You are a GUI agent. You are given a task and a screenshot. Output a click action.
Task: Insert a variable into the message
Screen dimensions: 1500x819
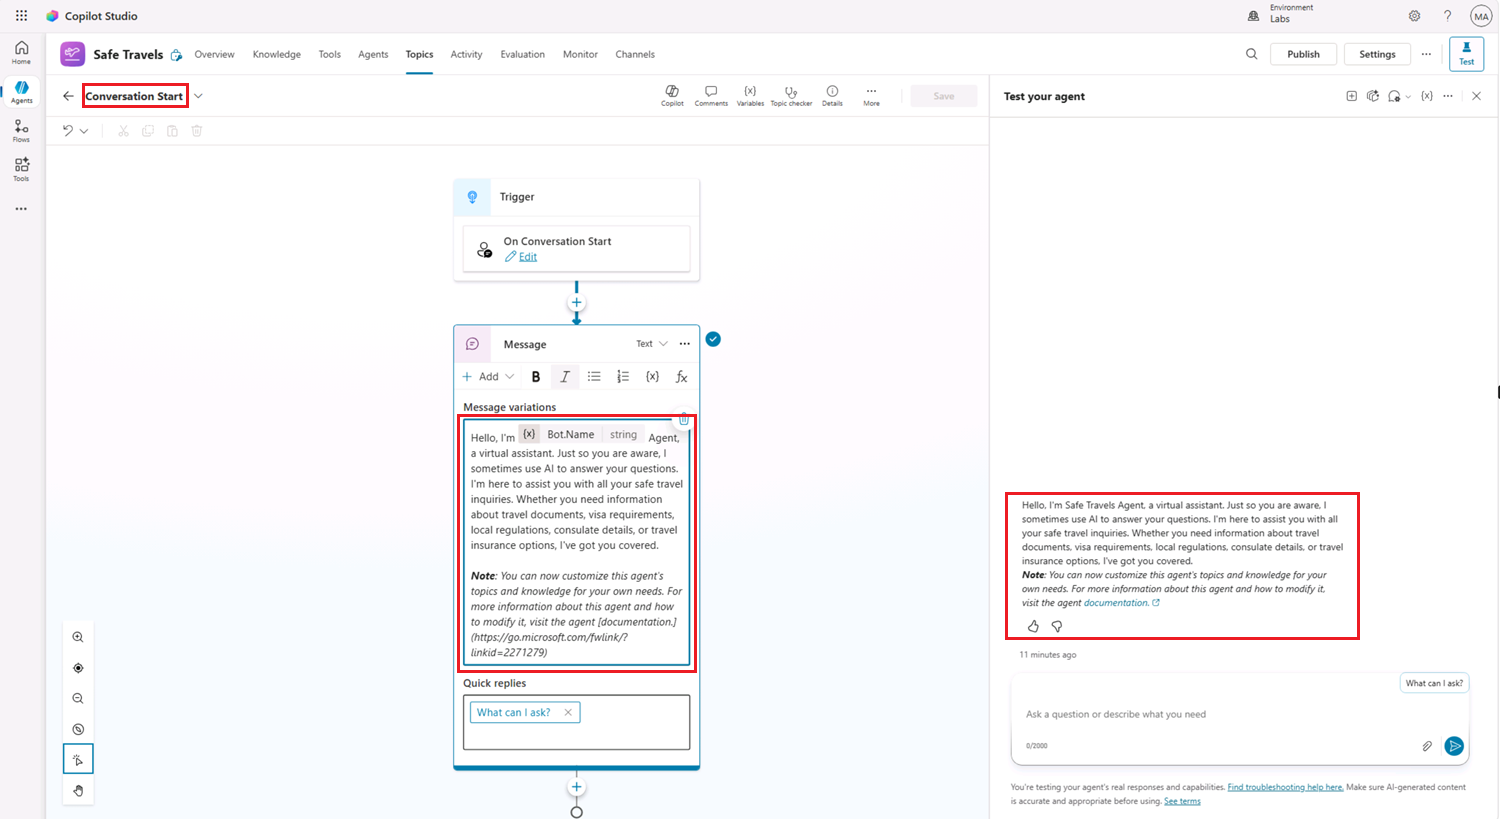click(652, 377)
